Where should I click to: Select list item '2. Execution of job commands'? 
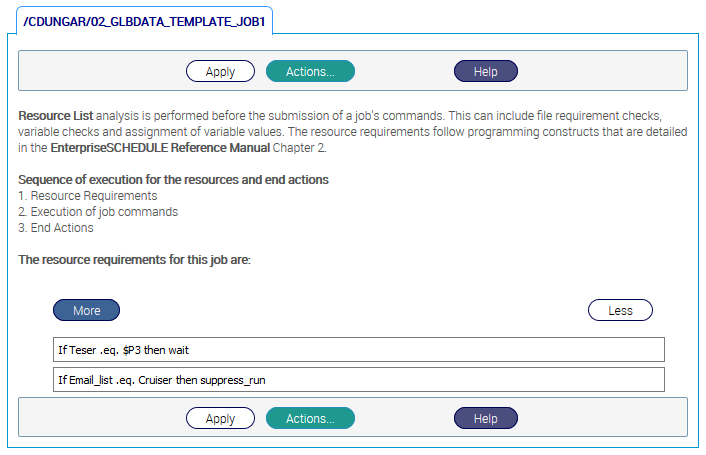(x=98, y=212)
